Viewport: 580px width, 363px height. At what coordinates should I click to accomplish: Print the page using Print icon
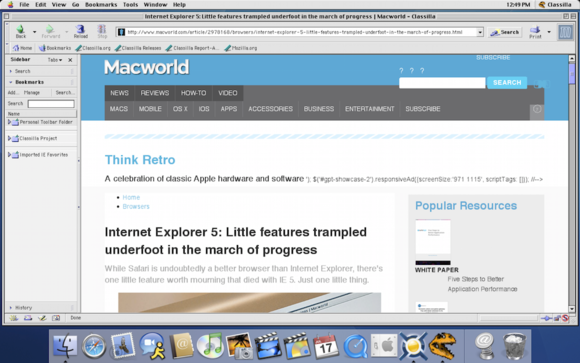pos(535,32)
